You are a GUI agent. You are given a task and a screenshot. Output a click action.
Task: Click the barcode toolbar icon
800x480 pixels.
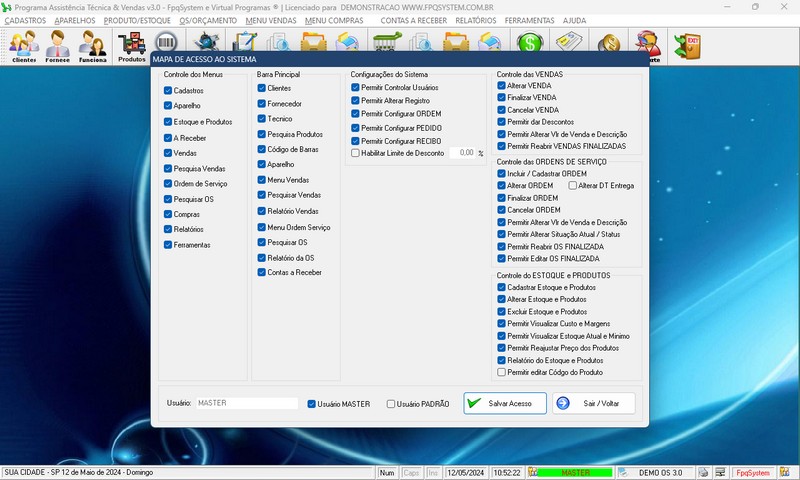click(x=166, y=43)
